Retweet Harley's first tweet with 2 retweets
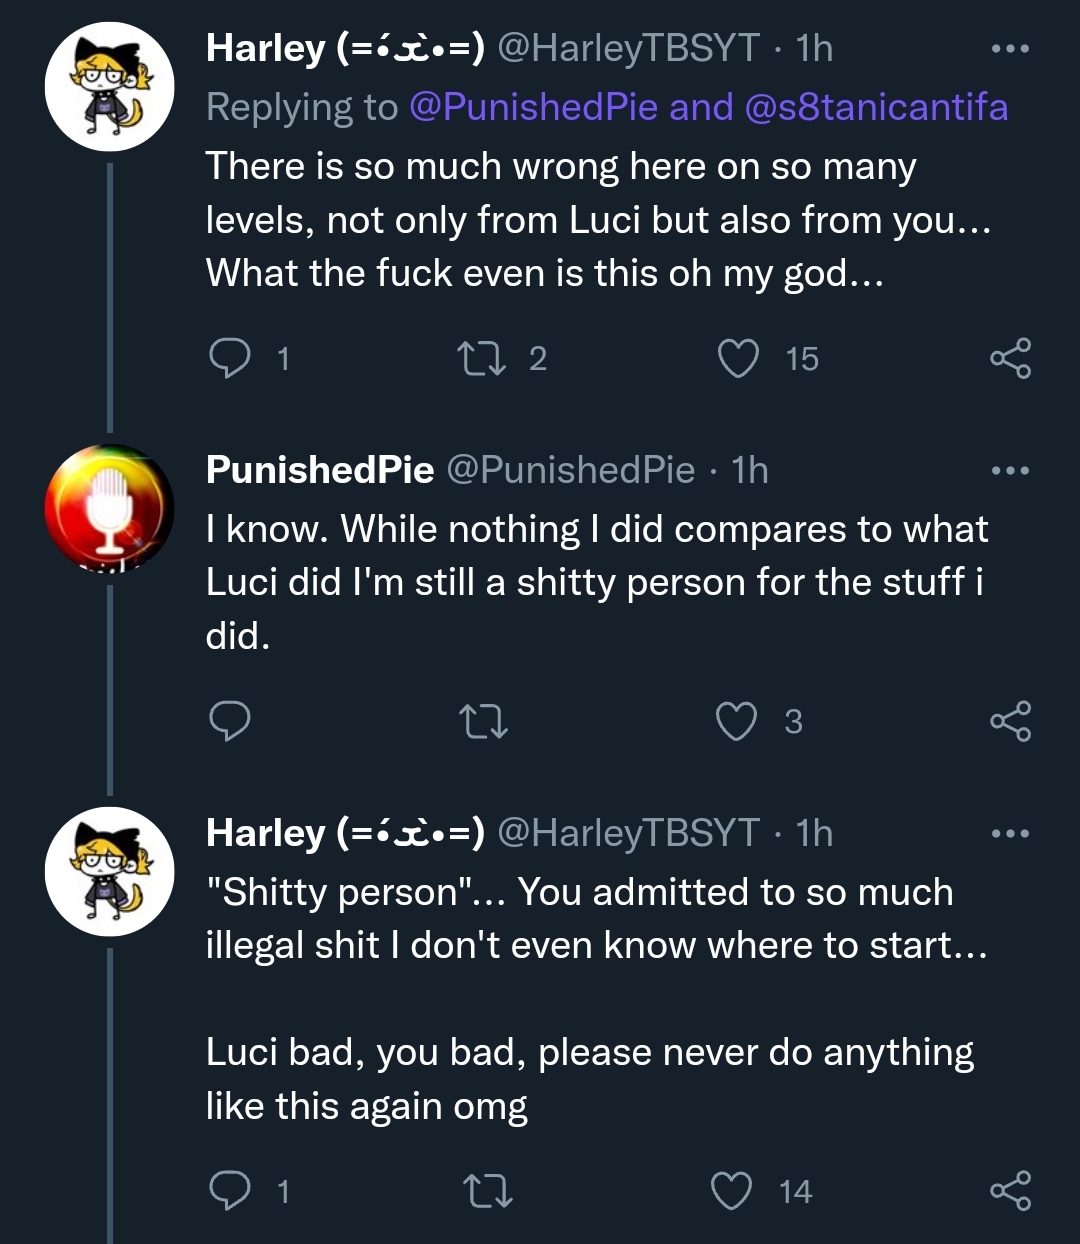Viewport: 1080px width, 1244px height. [x=481, y=358]
